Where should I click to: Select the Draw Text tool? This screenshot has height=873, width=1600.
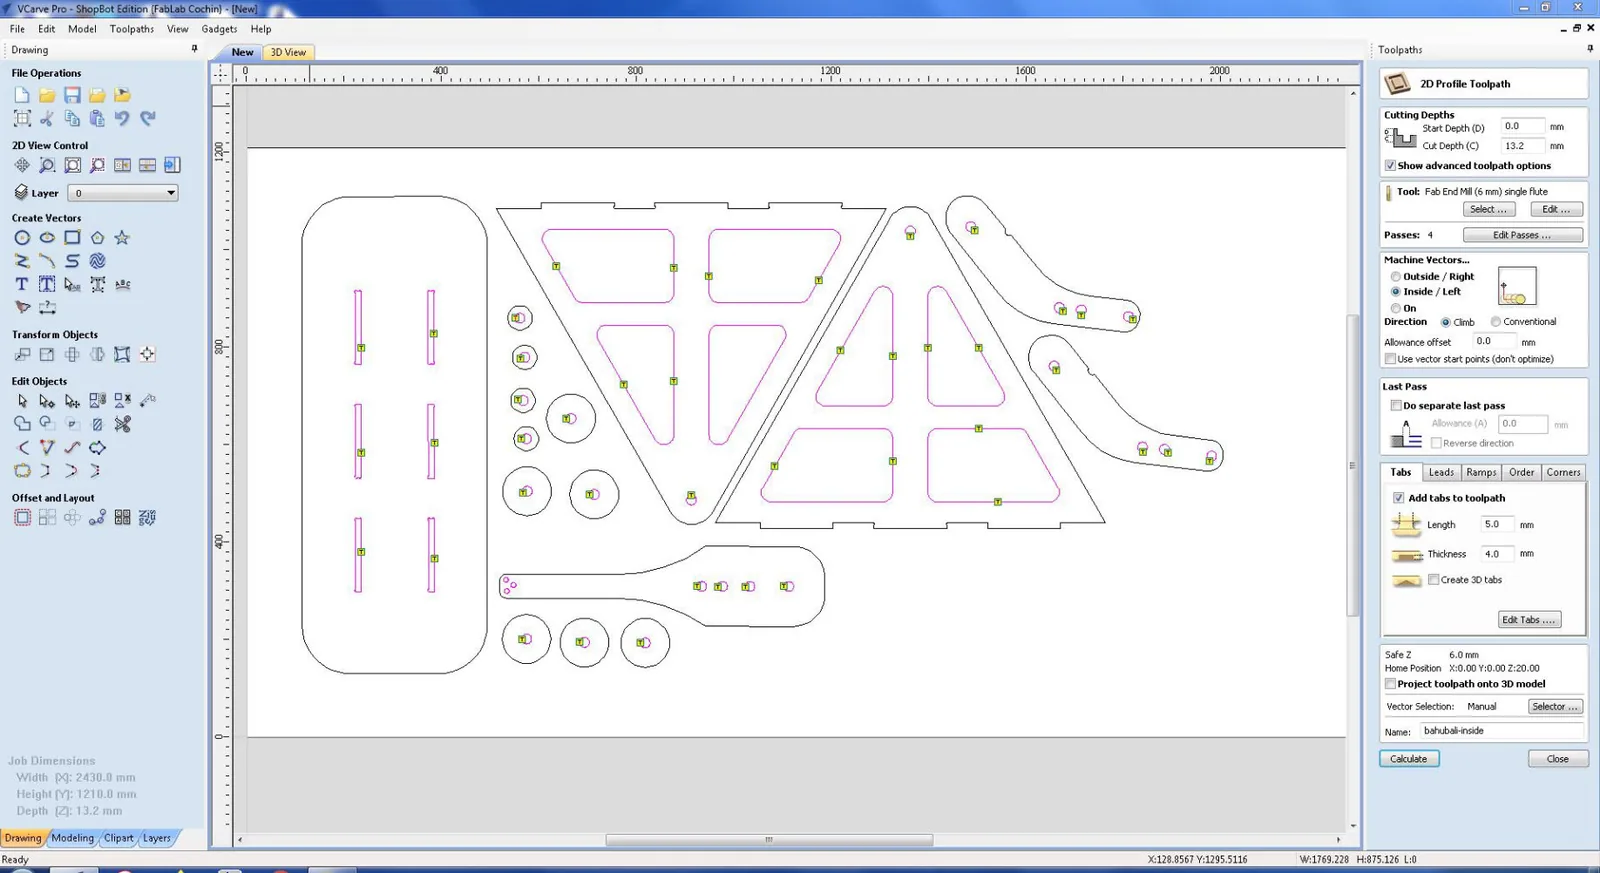tap(22, 284)
